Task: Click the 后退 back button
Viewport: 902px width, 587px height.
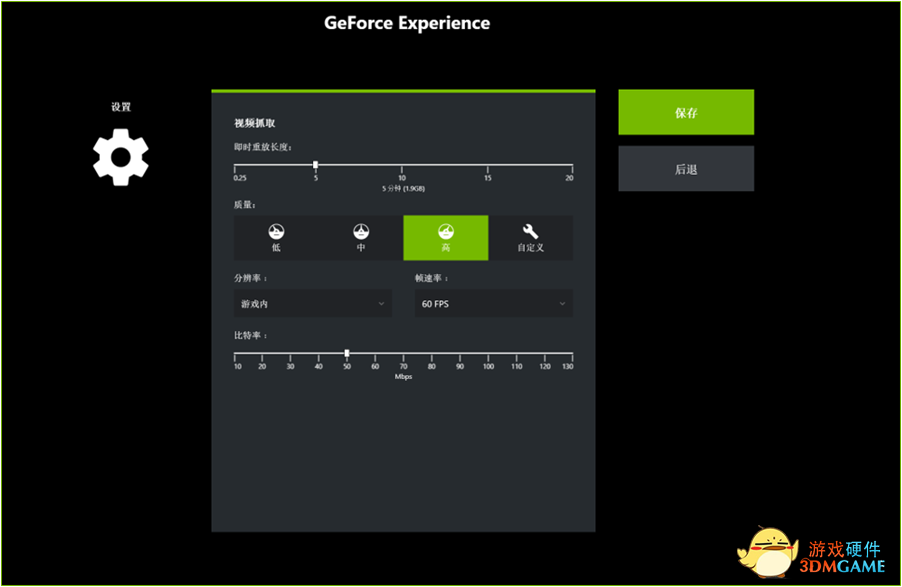Action: coord(686,169)
